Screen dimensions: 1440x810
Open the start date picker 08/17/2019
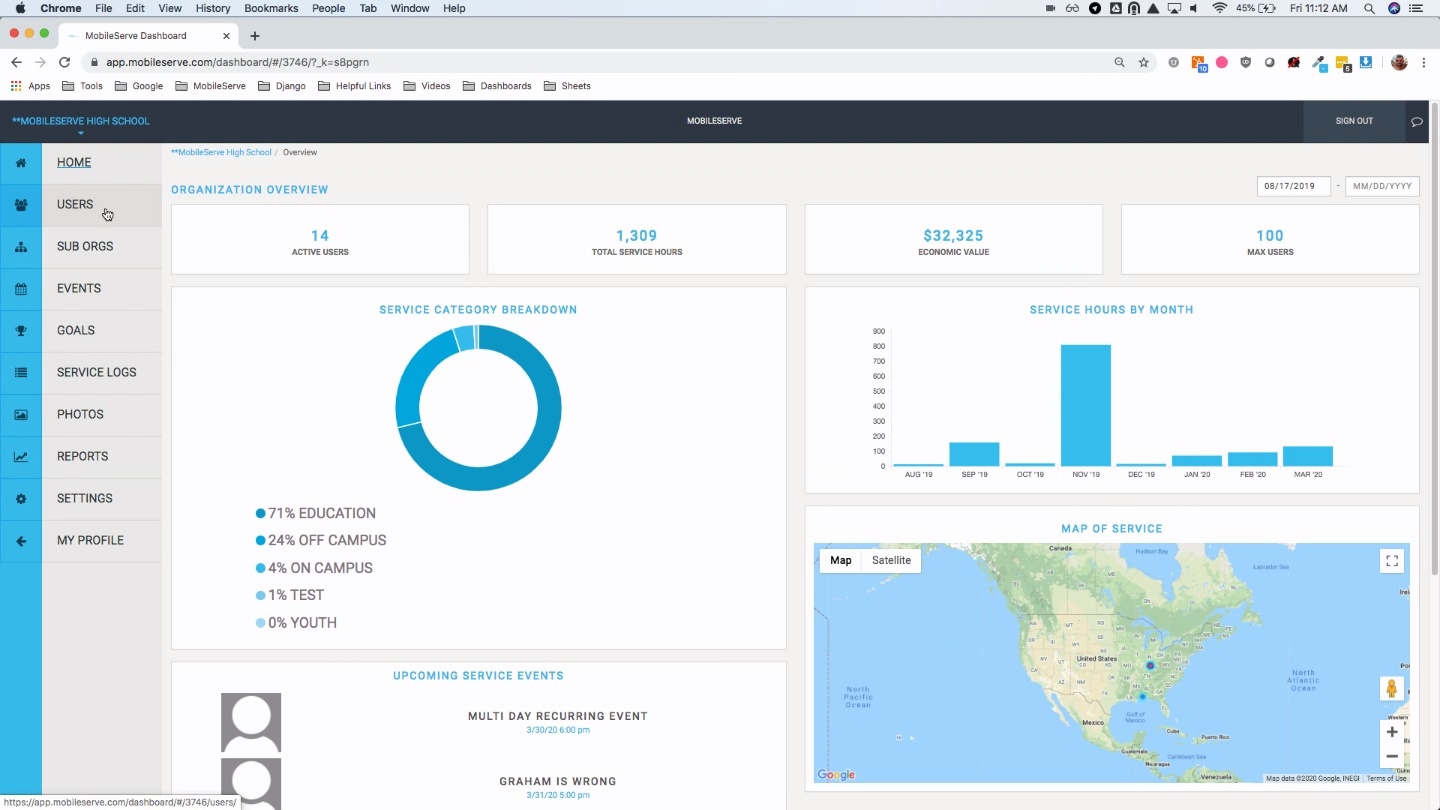pyautogui.click(x=1293, y=186)
